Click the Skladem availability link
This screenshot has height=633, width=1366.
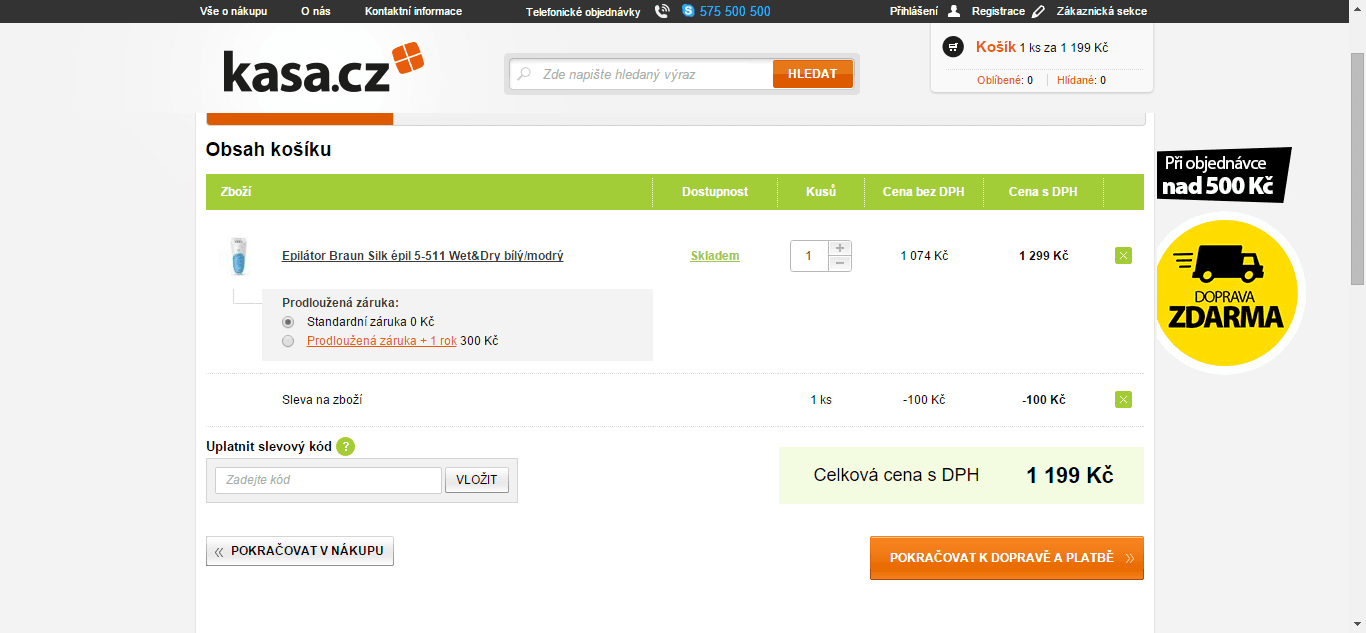(715, 256)
